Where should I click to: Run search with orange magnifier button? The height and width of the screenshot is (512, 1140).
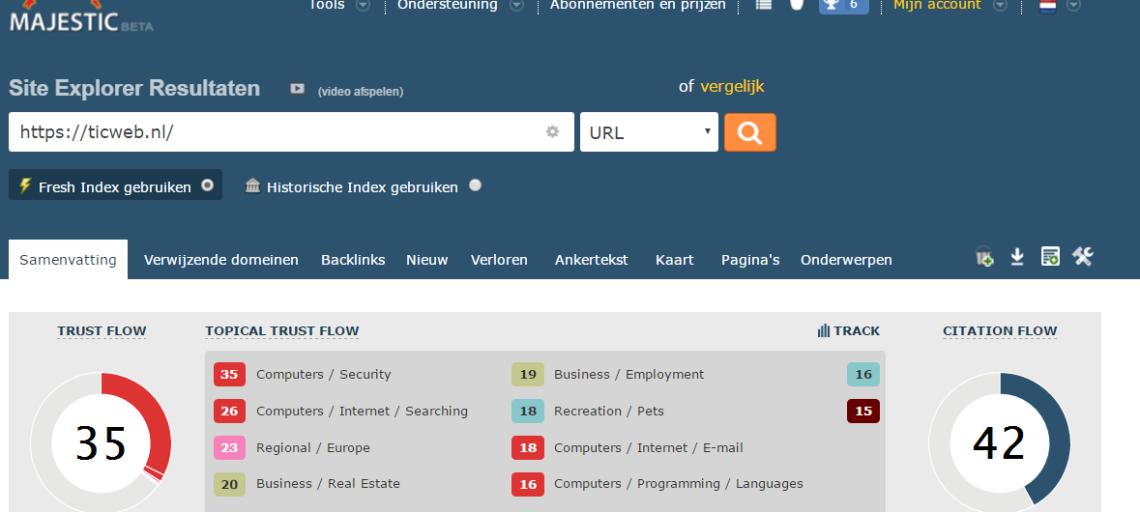pyautogui.click(x=750, y=132)
